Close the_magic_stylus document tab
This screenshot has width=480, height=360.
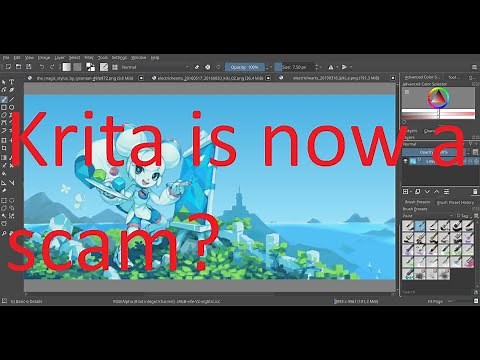(x=141, y=78)
